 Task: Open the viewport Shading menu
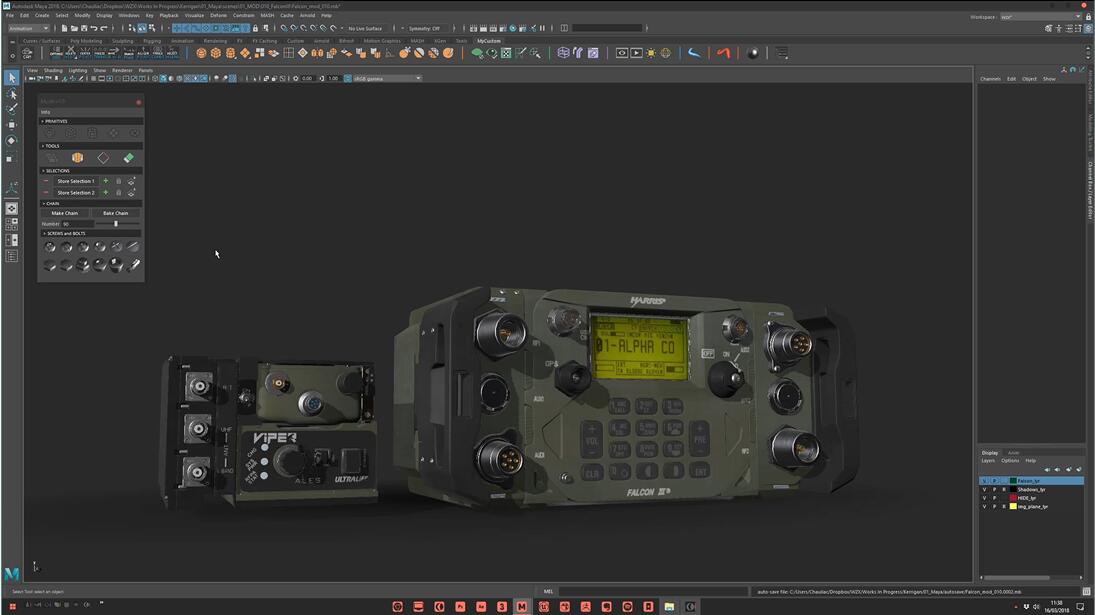53,71
